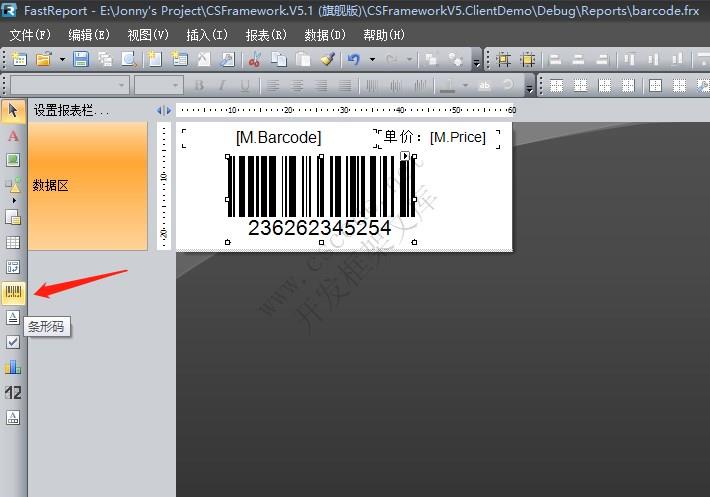Click the Cut scissors icon
710x497 pixels.
tap(255, 60)
